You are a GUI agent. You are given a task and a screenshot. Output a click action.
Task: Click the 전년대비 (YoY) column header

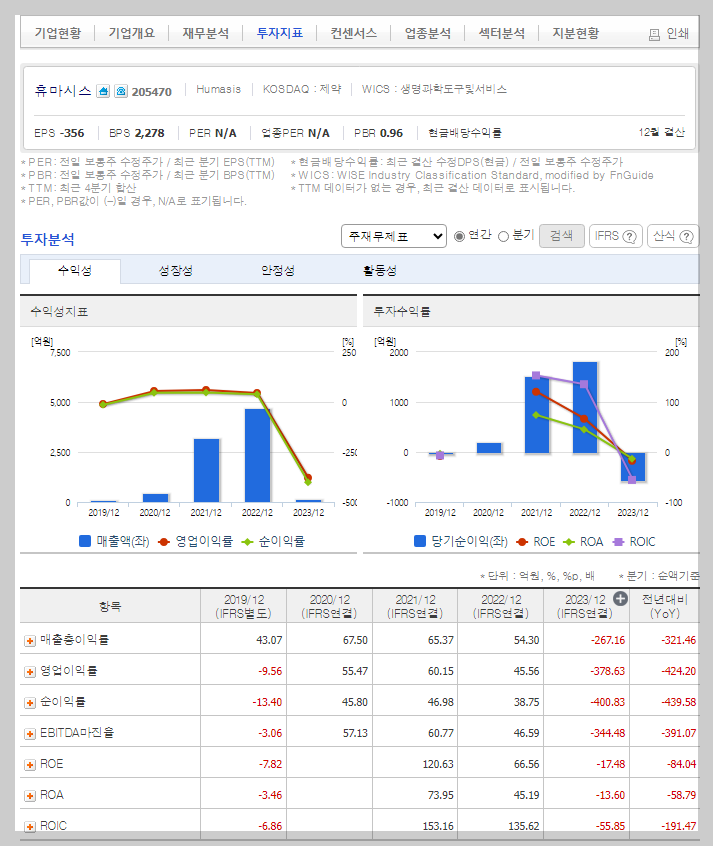[x=664, y=606]
